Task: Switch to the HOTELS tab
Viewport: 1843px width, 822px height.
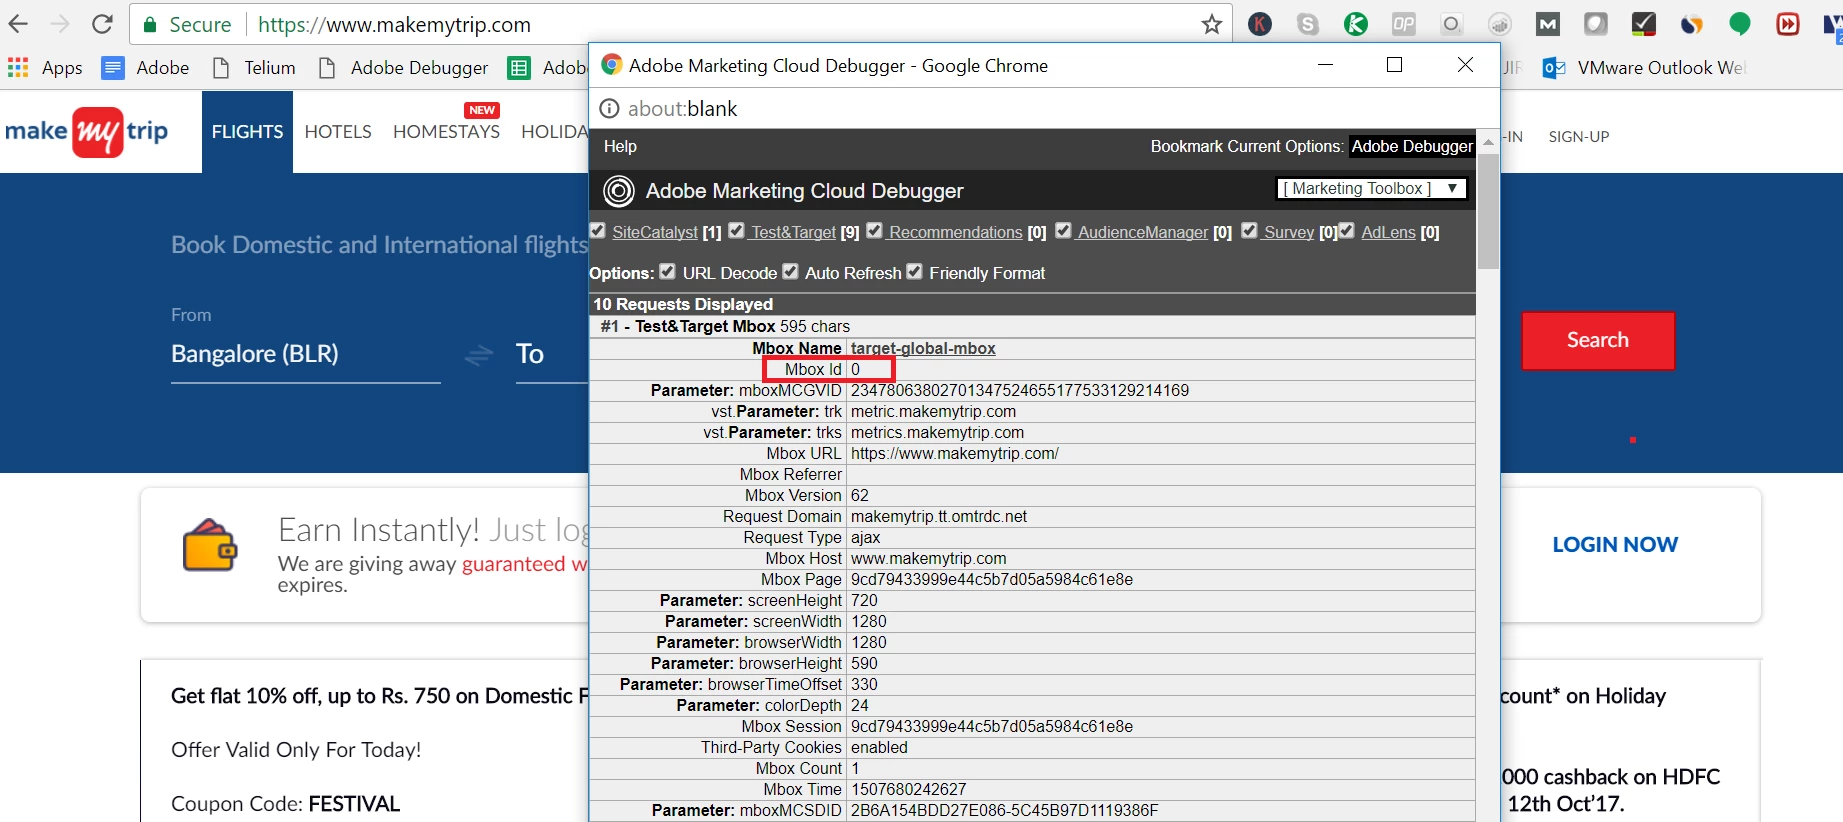Action: [x=338, y=132]
